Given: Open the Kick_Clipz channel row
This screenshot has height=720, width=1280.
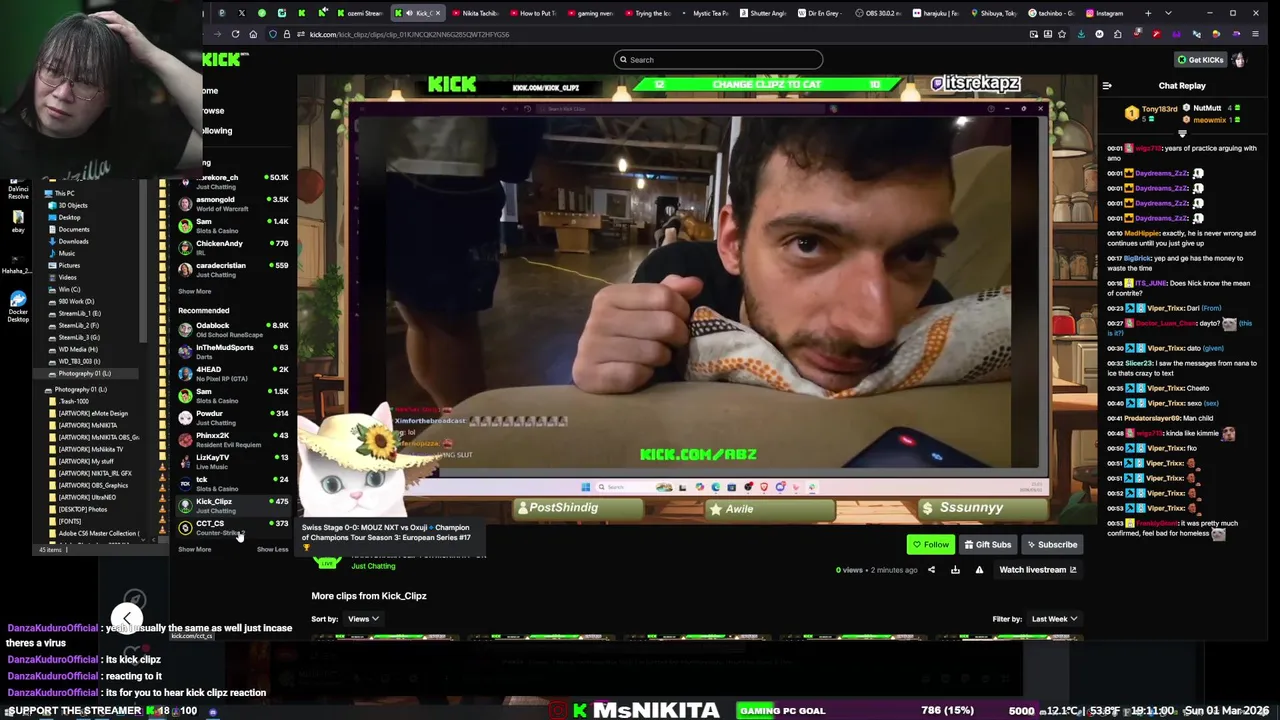Looking at the screenshot, I should 234,505.
